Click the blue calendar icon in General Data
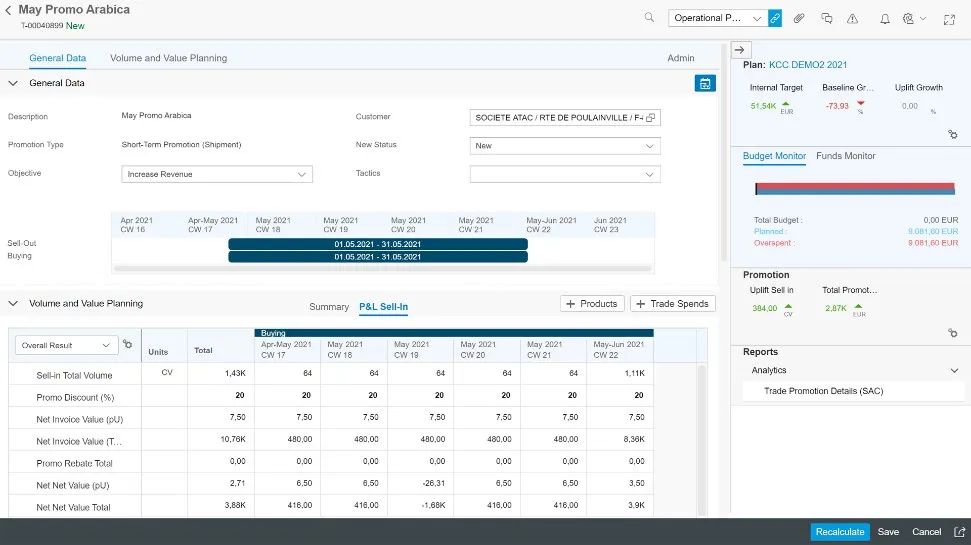Screen dimensions: 971x545 coord(705,84)
